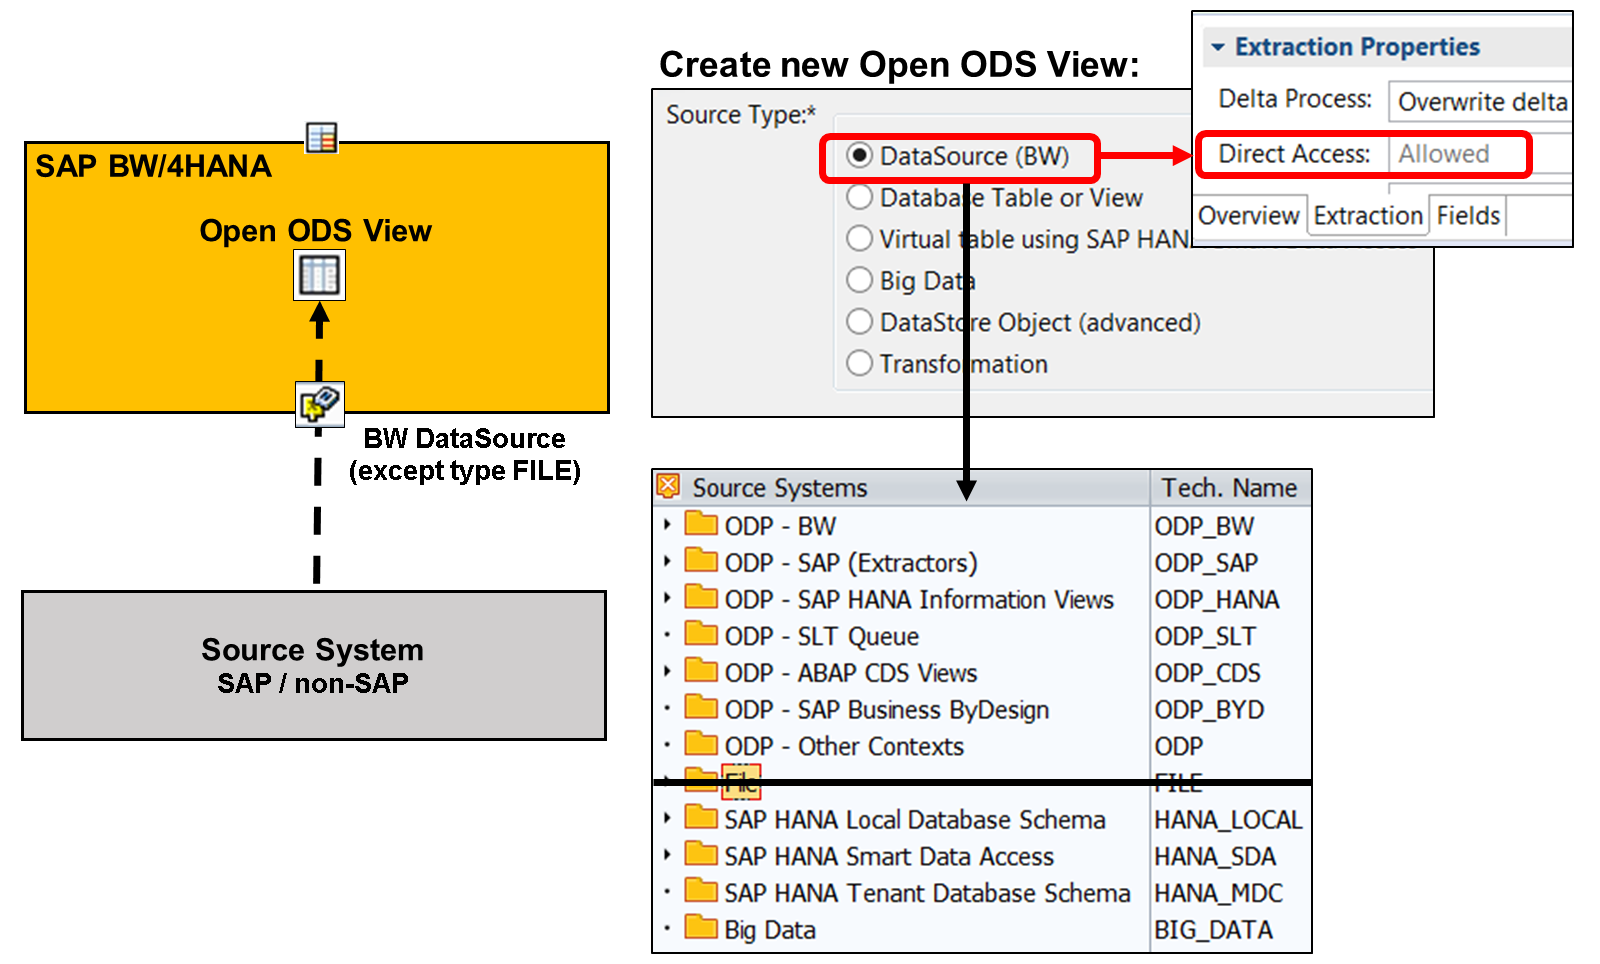Viewport: 1600px width, 964px height.
Task: Click the HANA_MDC technical name cell
Action: (x=1218, y=893)
